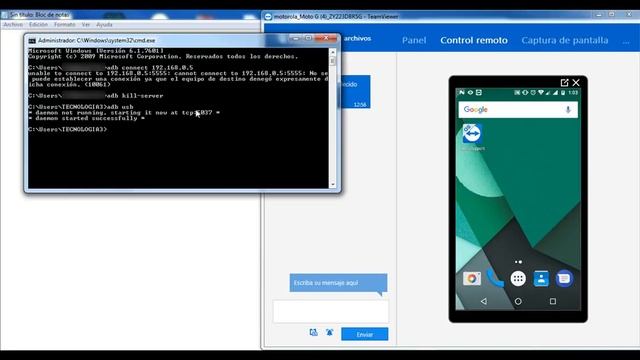Tap the microphone icon in the Google search bar
Screen dimensions: 640x360
click(x=568, y=110)
